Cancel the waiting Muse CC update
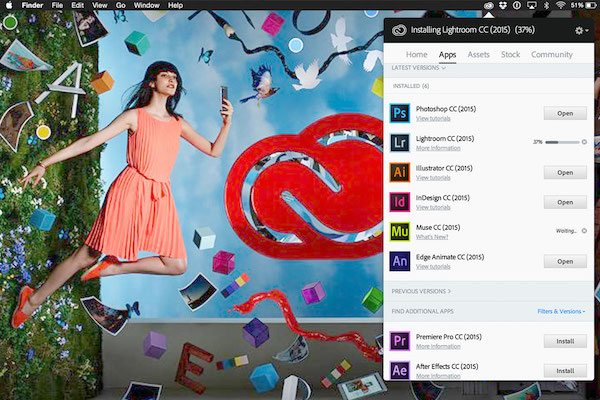Image resolution: width=600 pixels, height=400 pixels. coord(585,232)
